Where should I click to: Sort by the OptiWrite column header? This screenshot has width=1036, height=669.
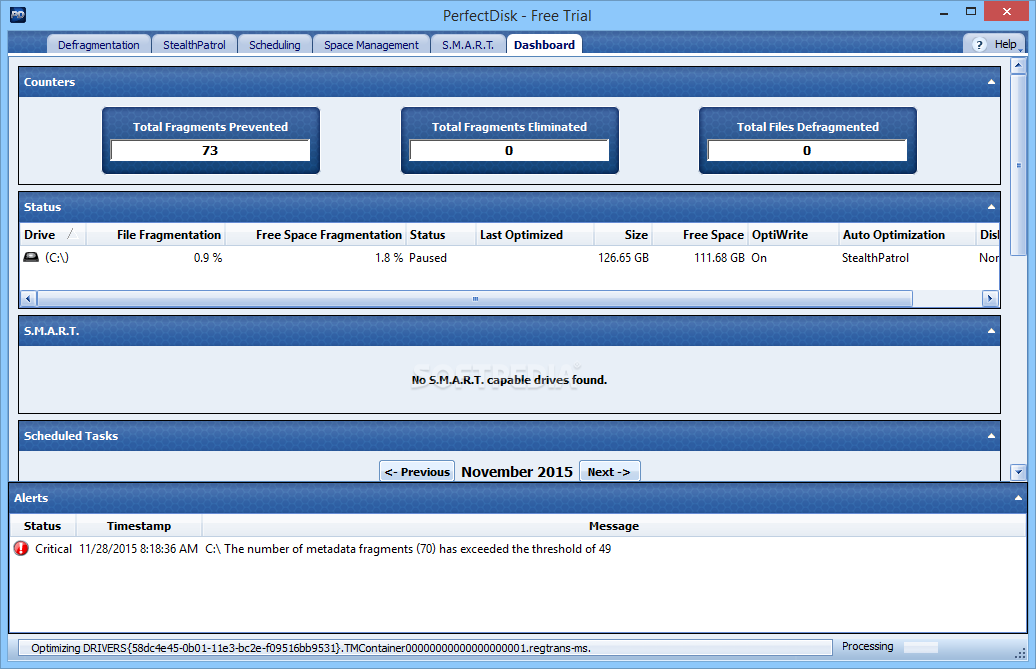click(793, 234)
